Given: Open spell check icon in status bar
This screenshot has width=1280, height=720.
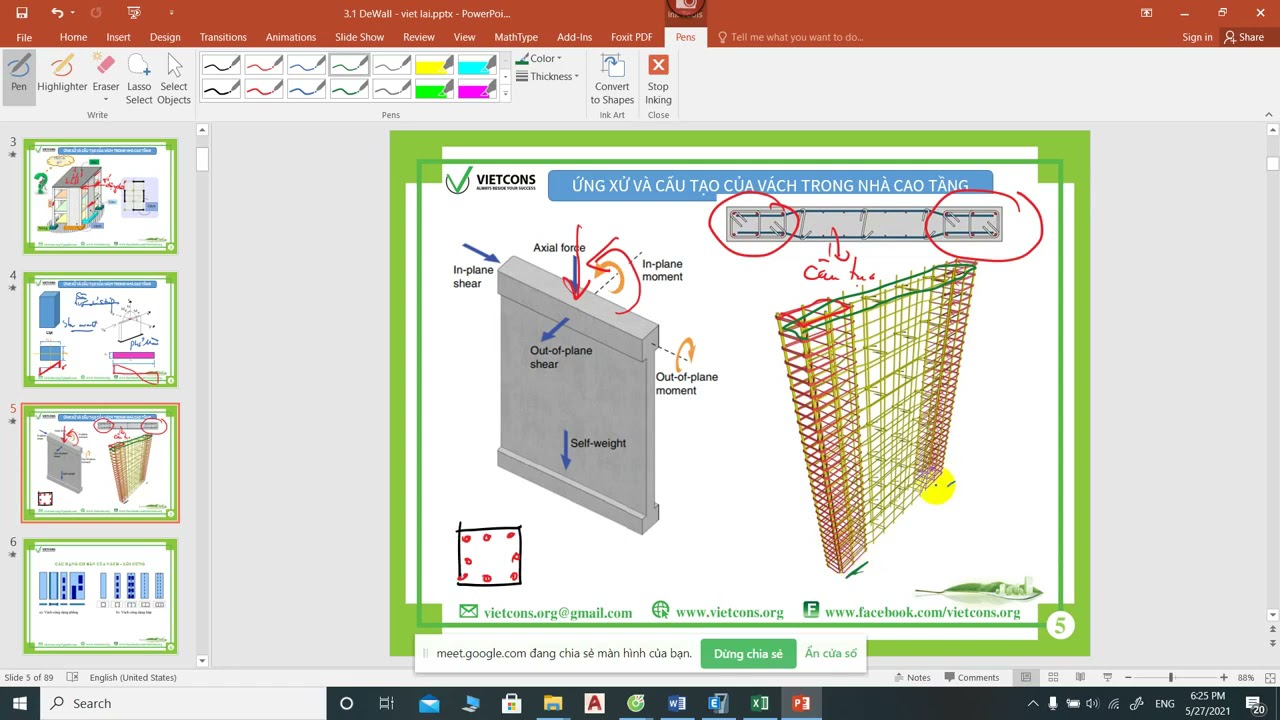Looking at the screenshot, I should 72,677.
